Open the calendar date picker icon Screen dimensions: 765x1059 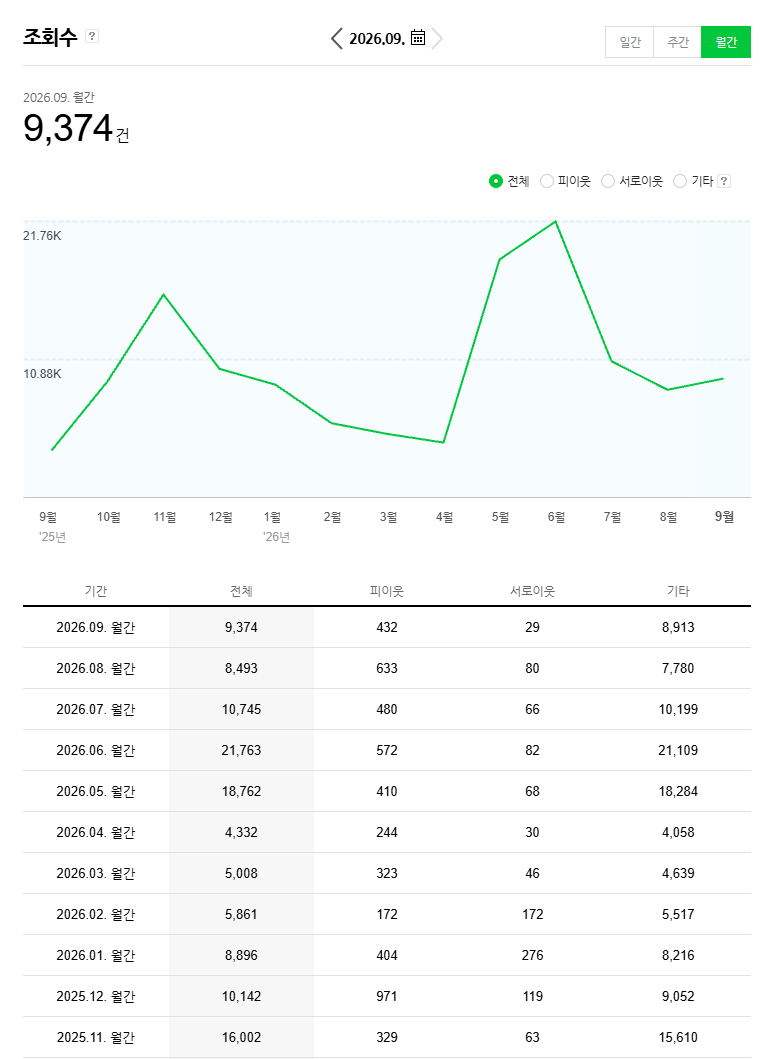coord(418,38)
